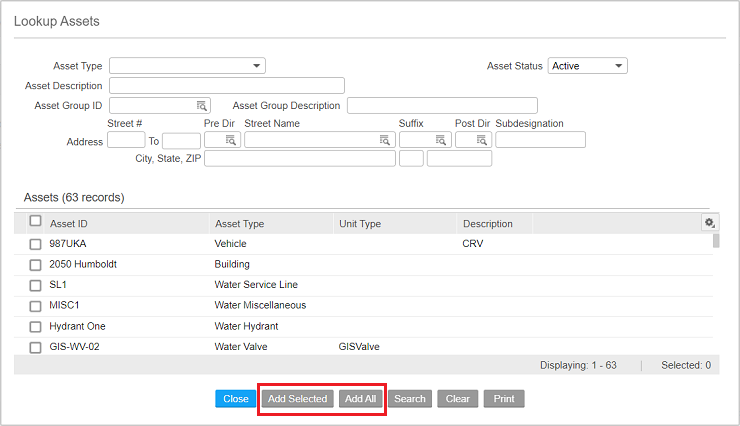Open the Street Name lookup icon
The image size is (740, 426).
(386, 141)
